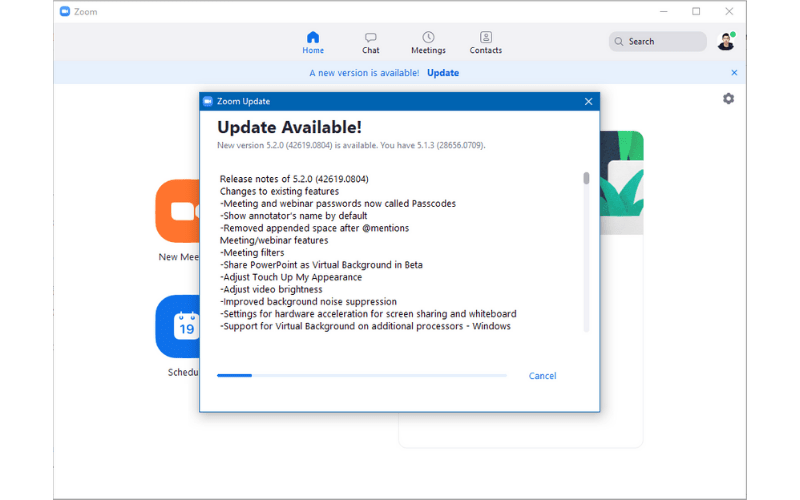The height and width of the screenshot is (500, 800).
Task: Click the Zoom Update dialog title icon
Action: (208, 101)
